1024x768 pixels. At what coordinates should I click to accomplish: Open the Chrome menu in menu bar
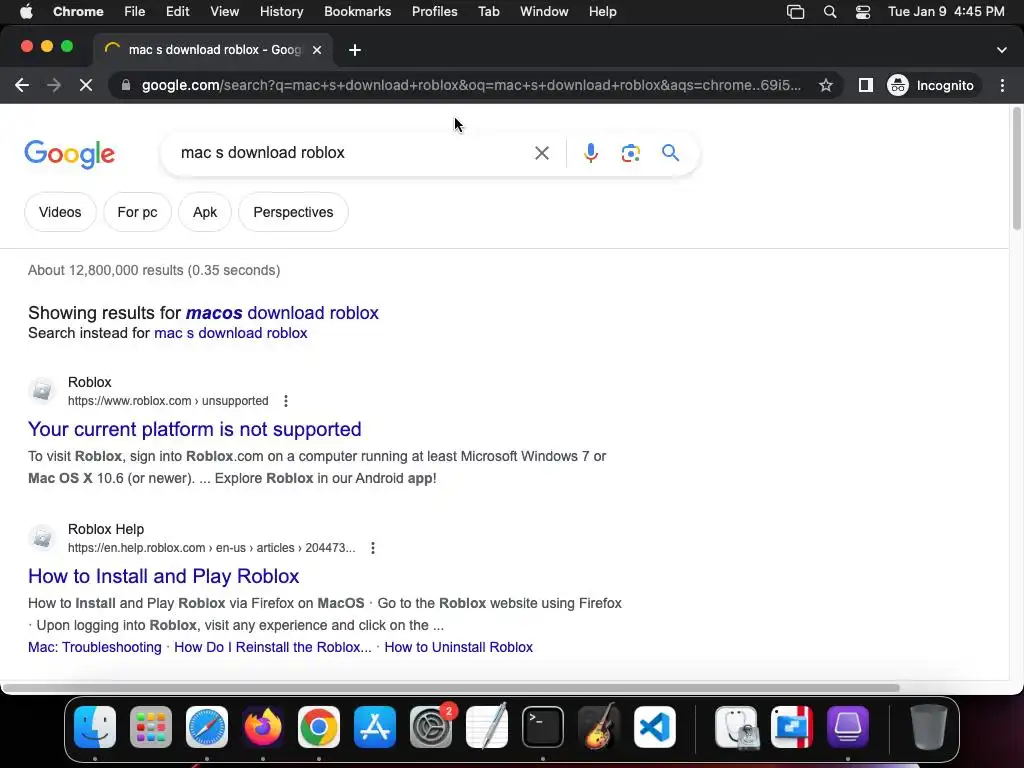tap(78, 12)
